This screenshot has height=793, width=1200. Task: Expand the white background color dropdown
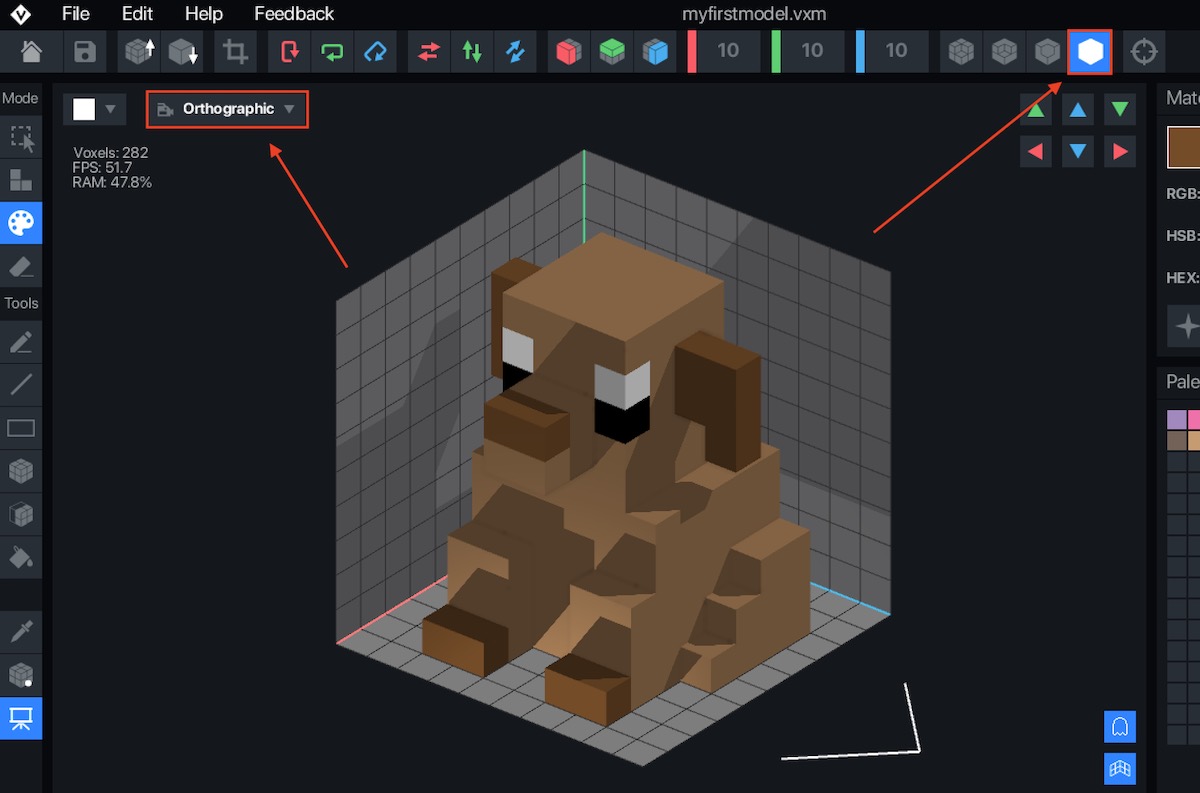click(95, 109)
